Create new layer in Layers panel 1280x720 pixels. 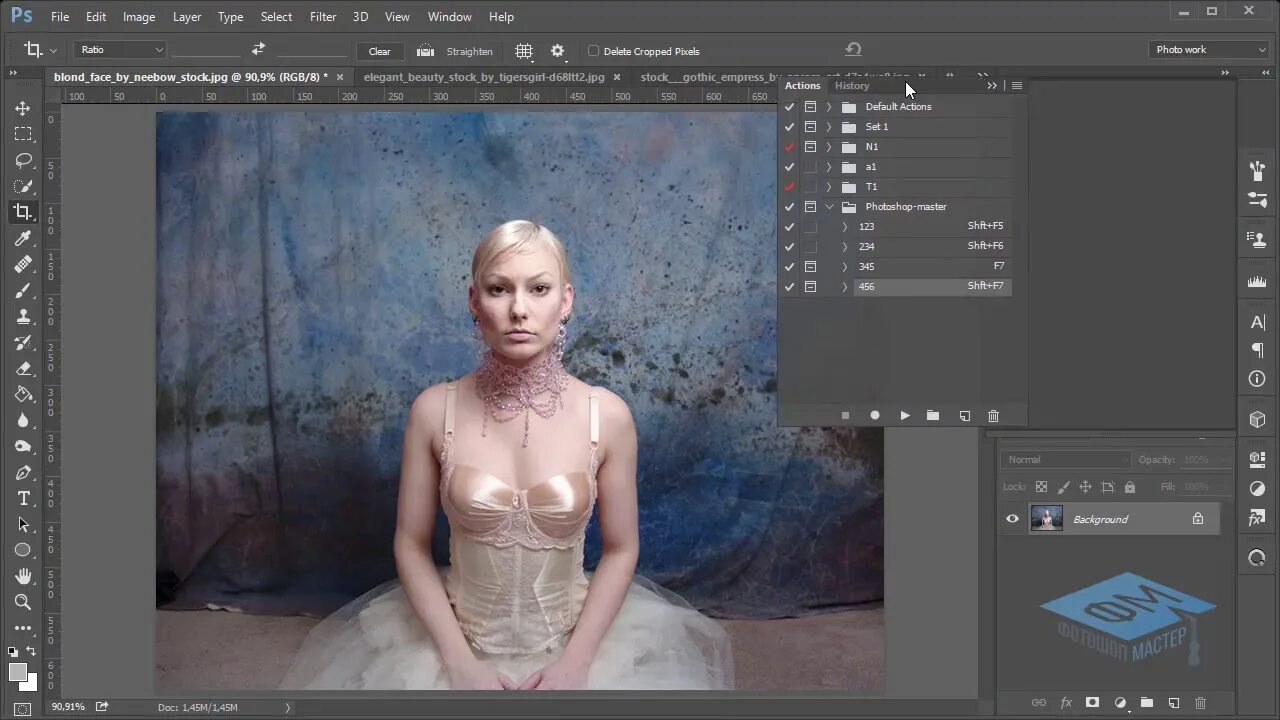[x=1174, y=703]
